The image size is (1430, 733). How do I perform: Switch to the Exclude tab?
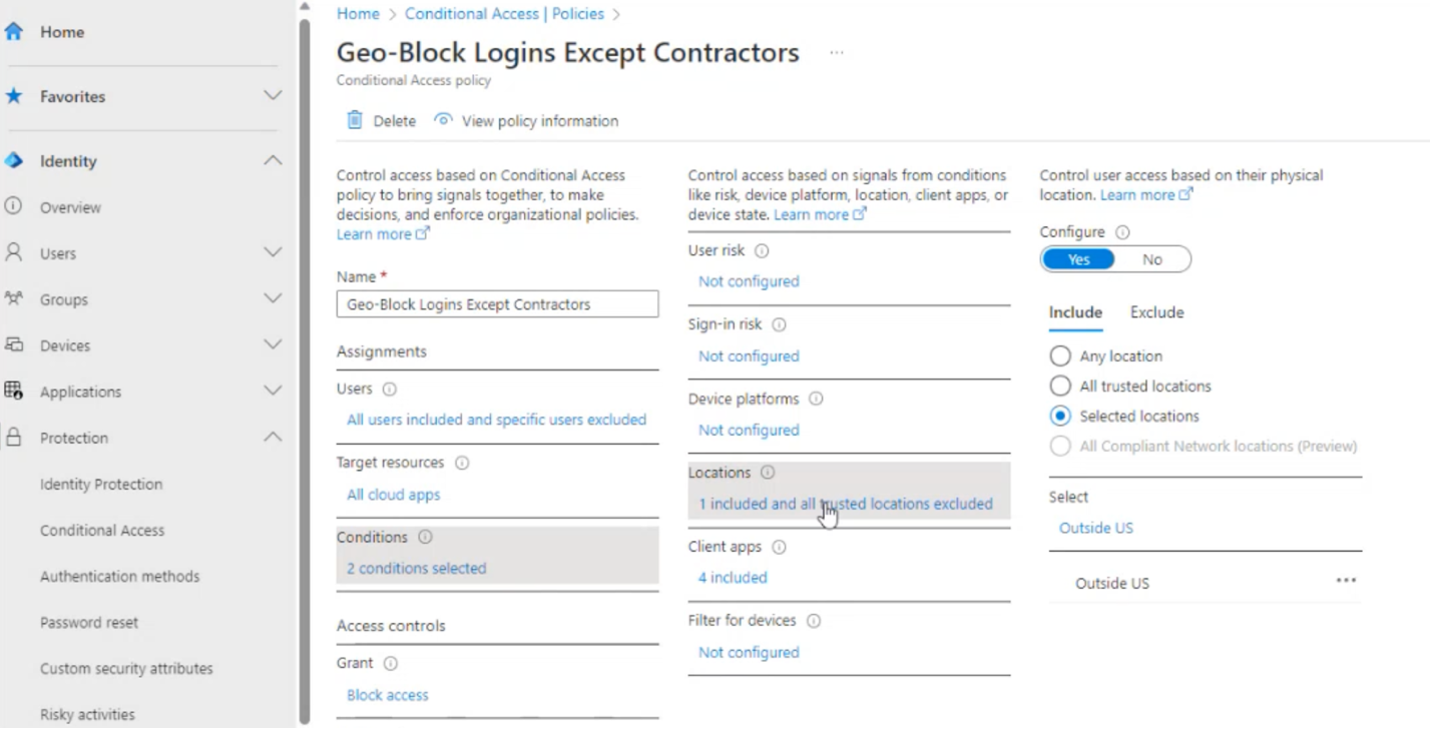pos(1156,313)
